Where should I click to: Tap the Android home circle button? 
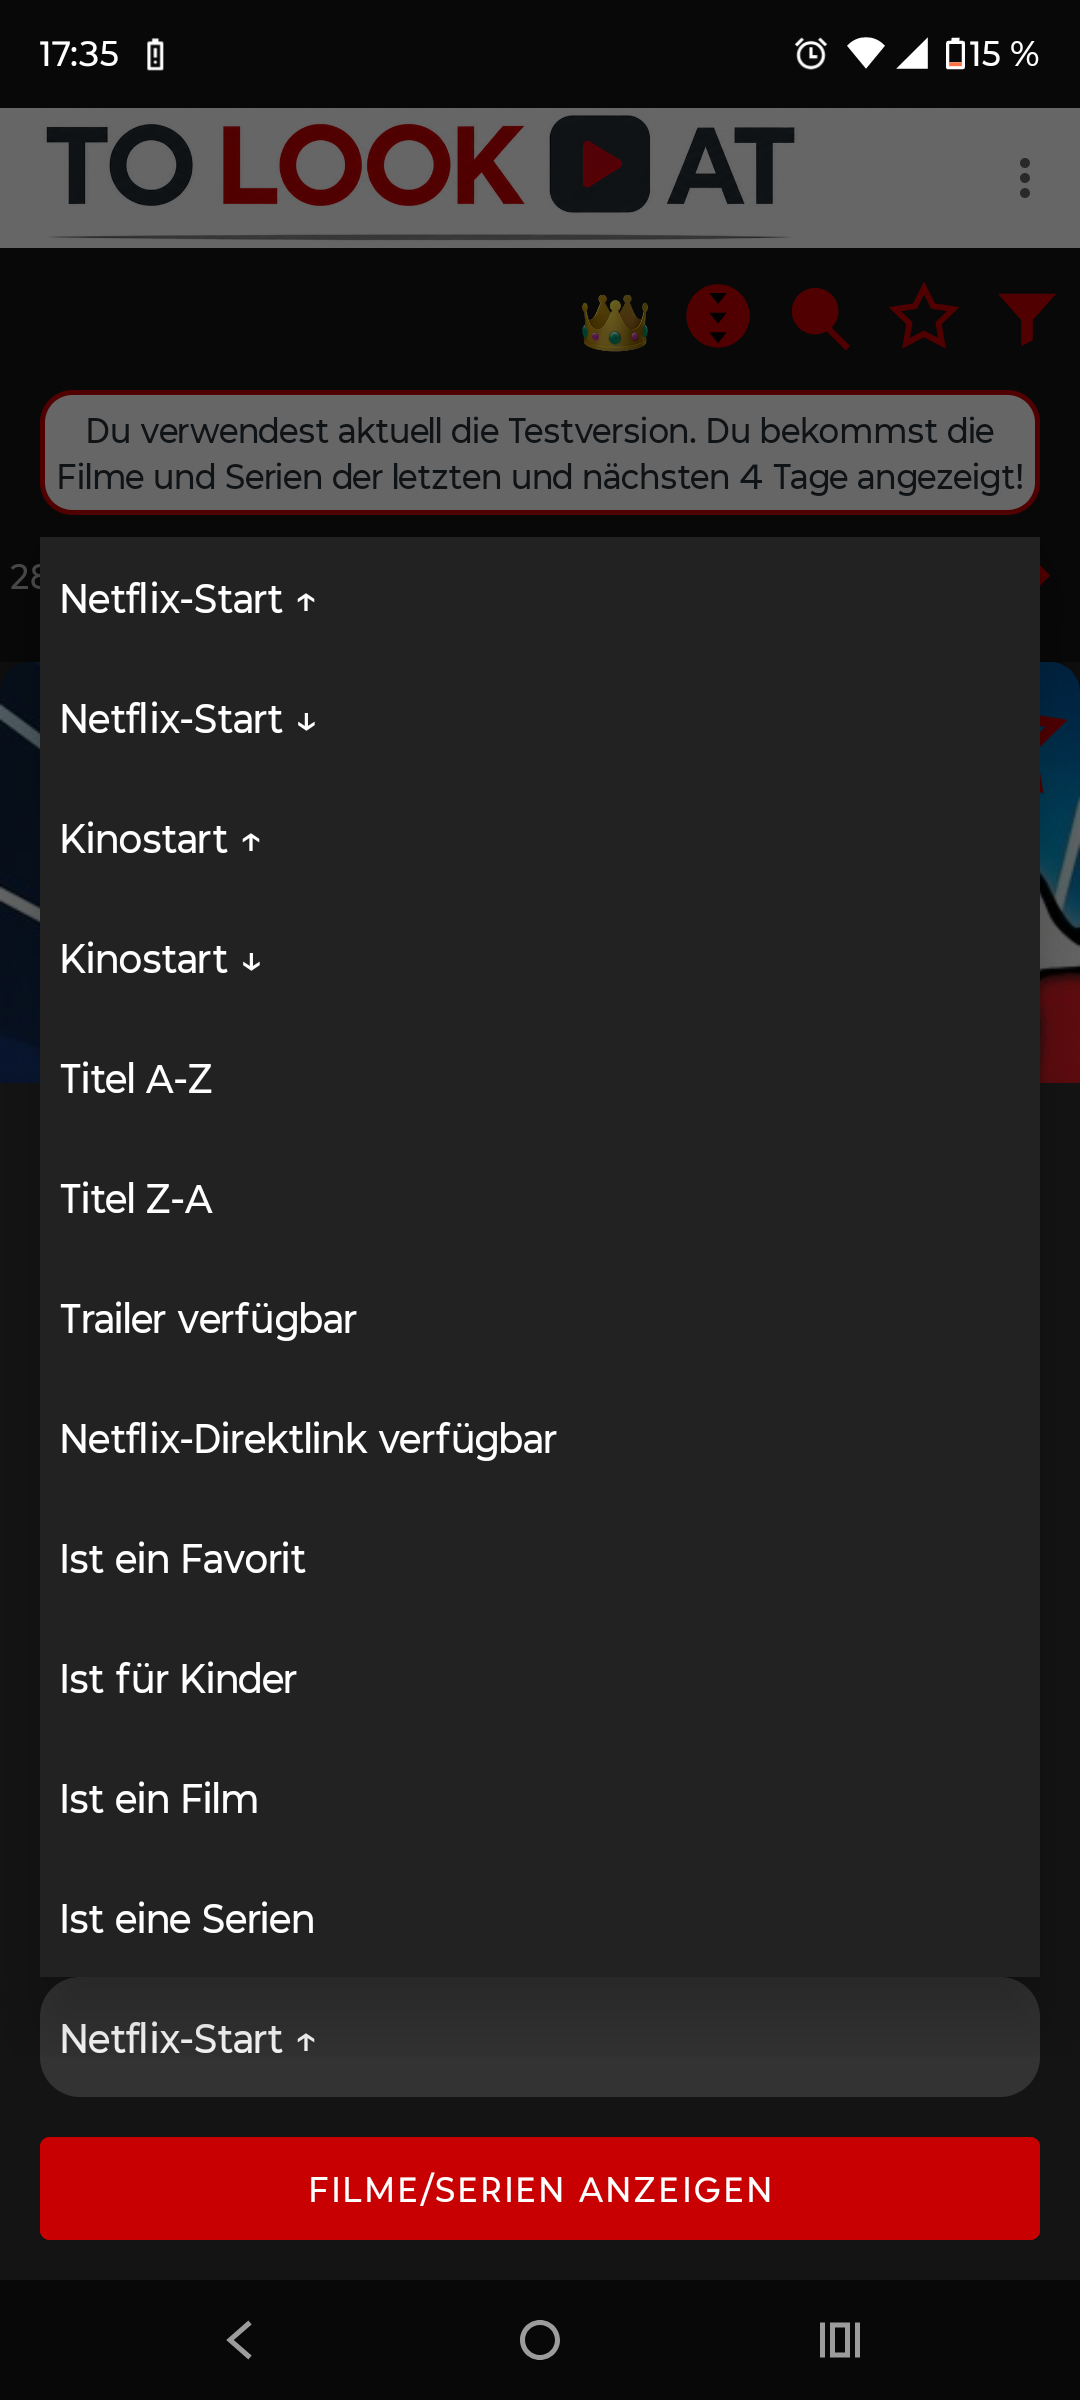pos(540,2340)
